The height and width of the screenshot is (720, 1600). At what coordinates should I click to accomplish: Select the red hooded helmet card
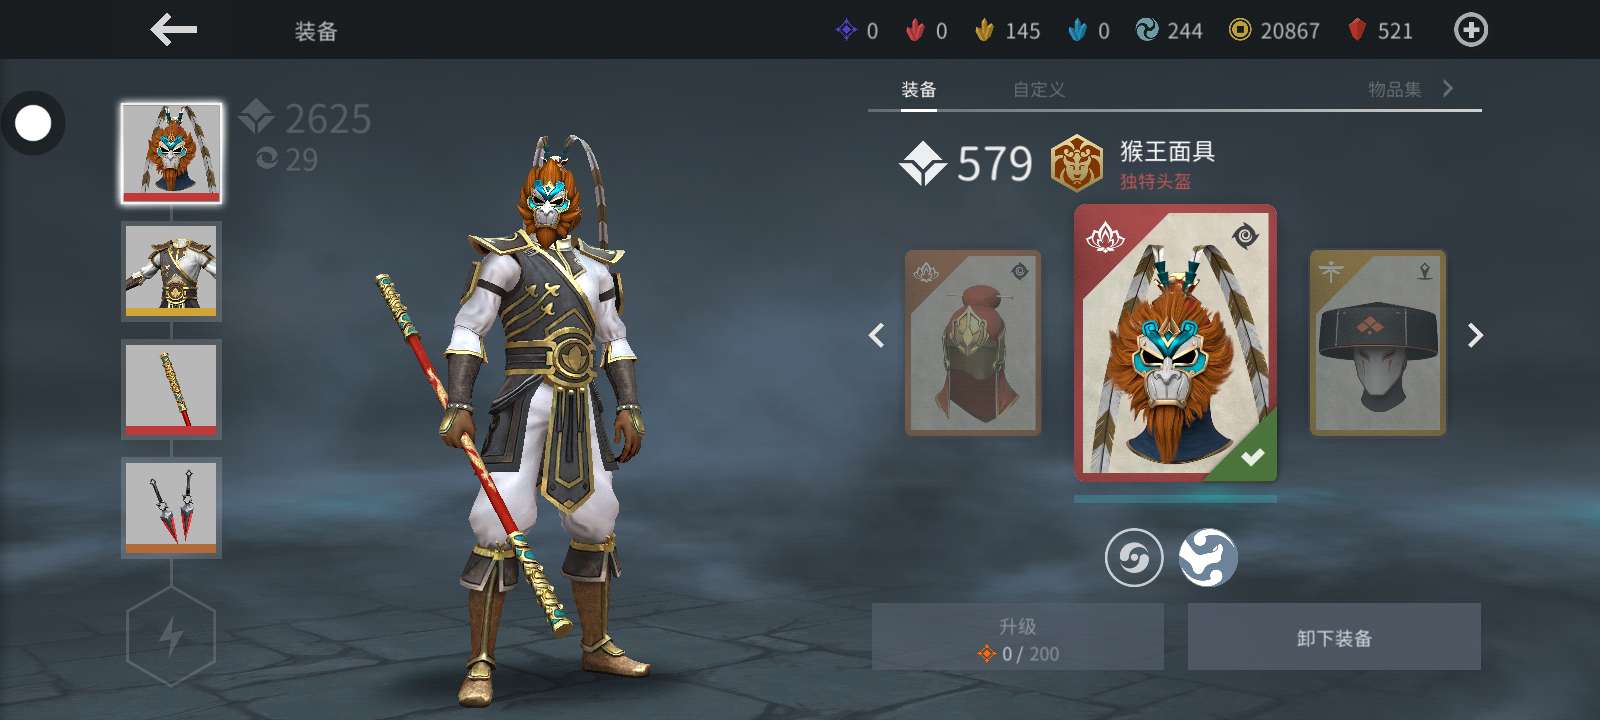click(x=973, y=343)
